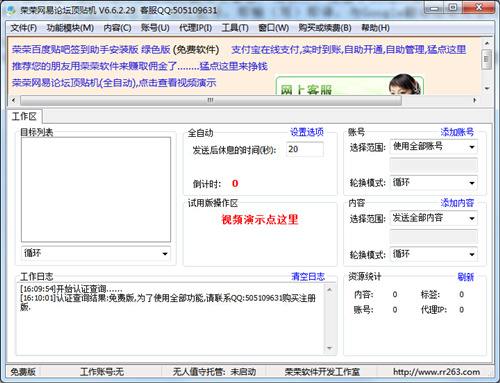Click the 荣荣软件开发工作室 status entry
The height and width of the screenshot is (383, 500).
click(322, 372)
